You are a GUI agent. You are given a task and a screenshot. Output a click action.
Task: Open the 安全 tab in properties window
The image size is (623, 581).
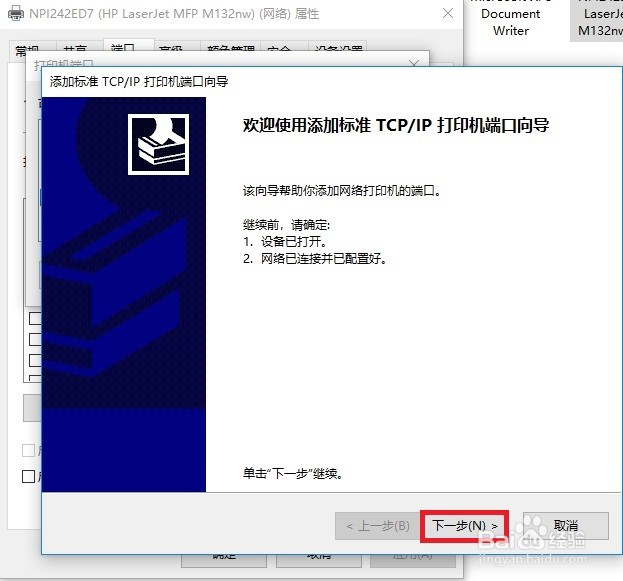(284, 48)
